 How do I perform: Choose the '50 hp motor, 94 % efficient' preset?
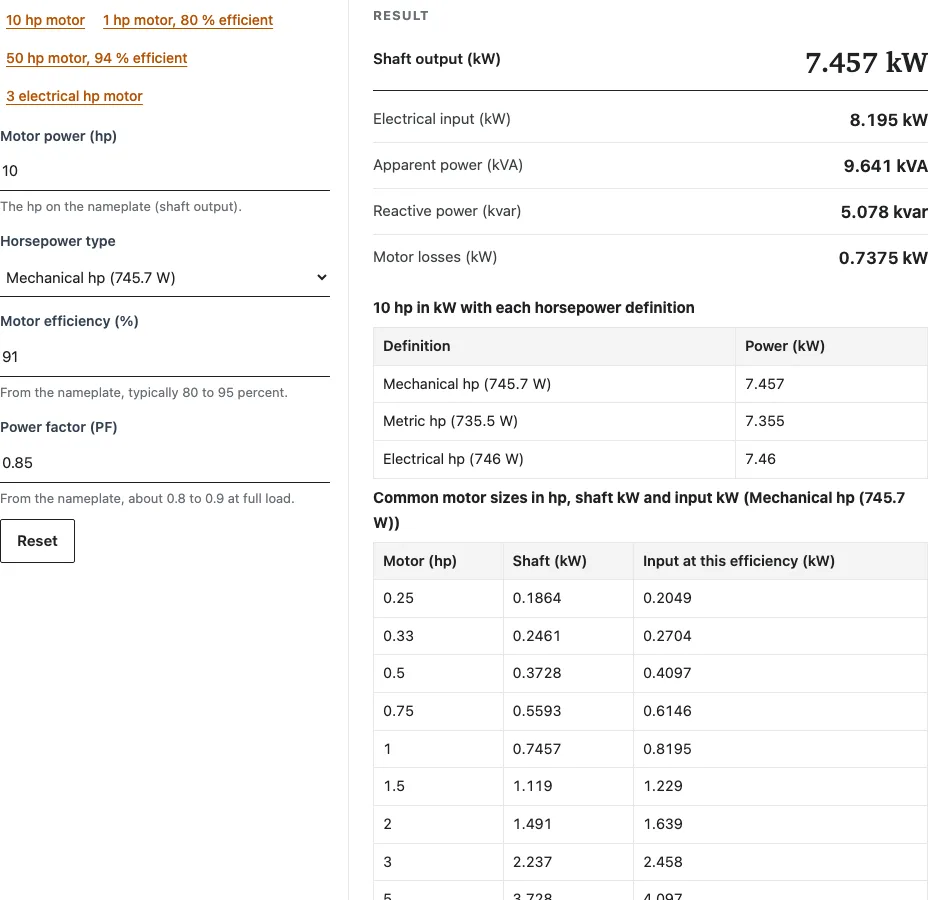click(96, 58)
